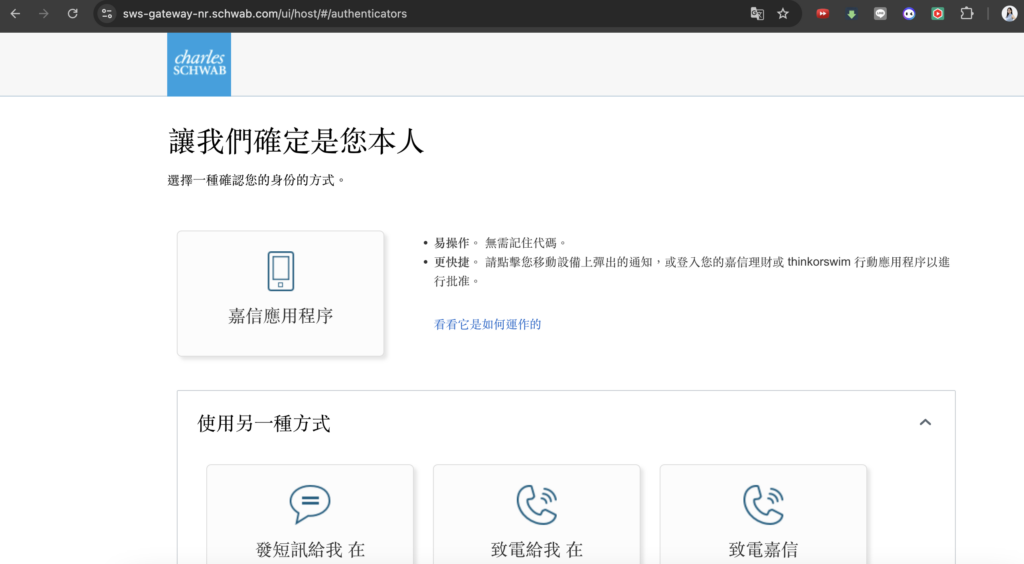Open the 看看它是如何運作的 link
Screen dimensions: 1024x564
point(487,324)
